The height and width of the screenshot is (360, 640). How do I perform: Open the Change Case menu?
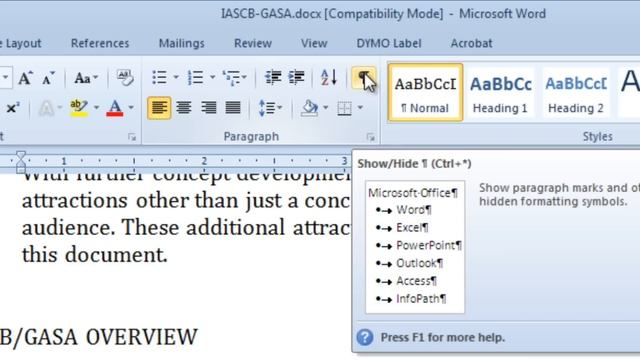(86, 78)
